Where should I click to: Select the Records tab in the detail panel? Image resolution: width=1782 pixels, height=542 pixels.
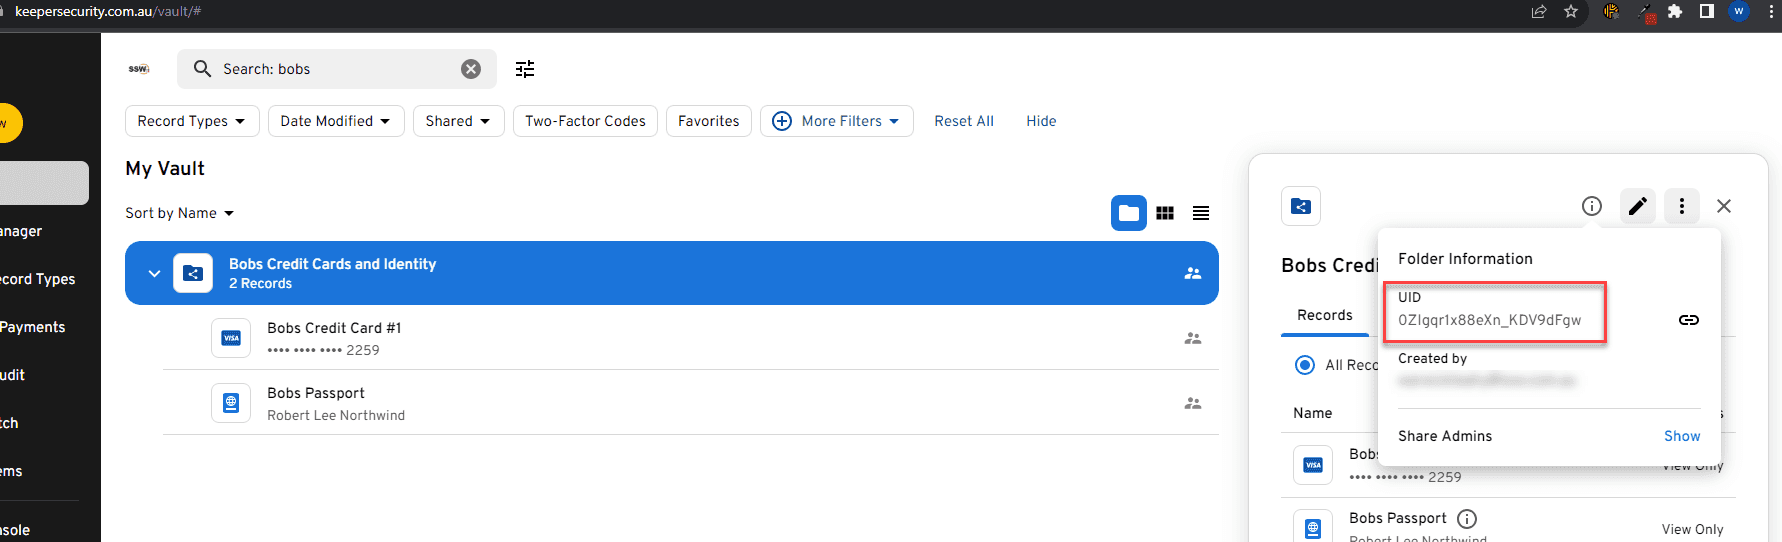pos(1324,315)
